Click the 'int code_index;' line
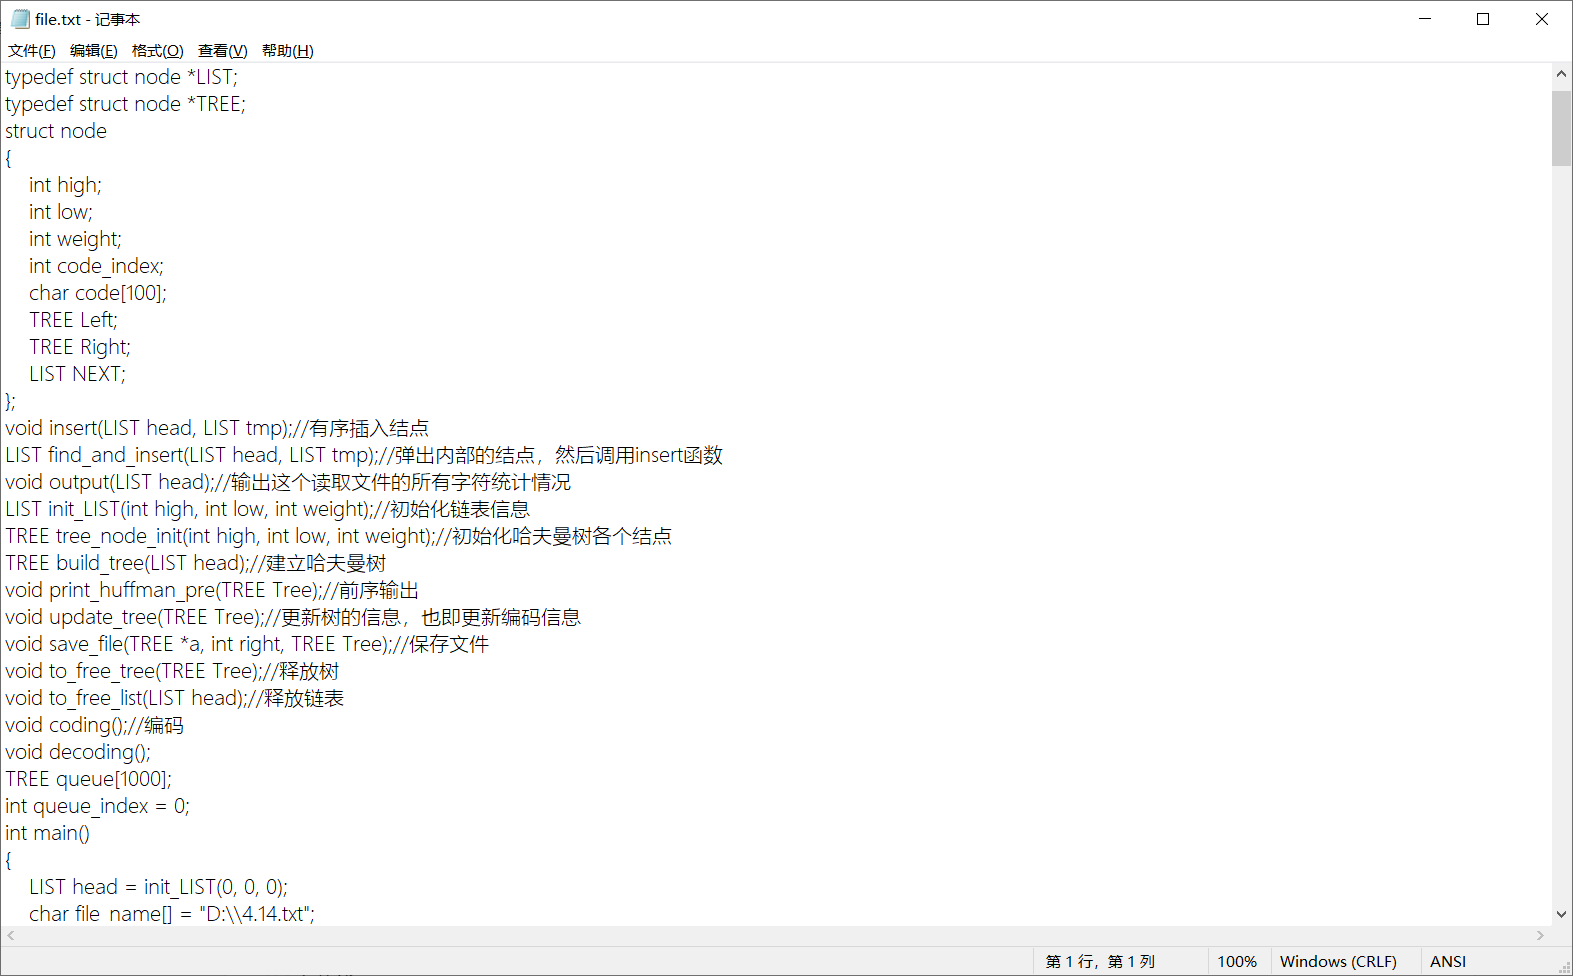1573x976 pixels. click(x=96, y=266)
